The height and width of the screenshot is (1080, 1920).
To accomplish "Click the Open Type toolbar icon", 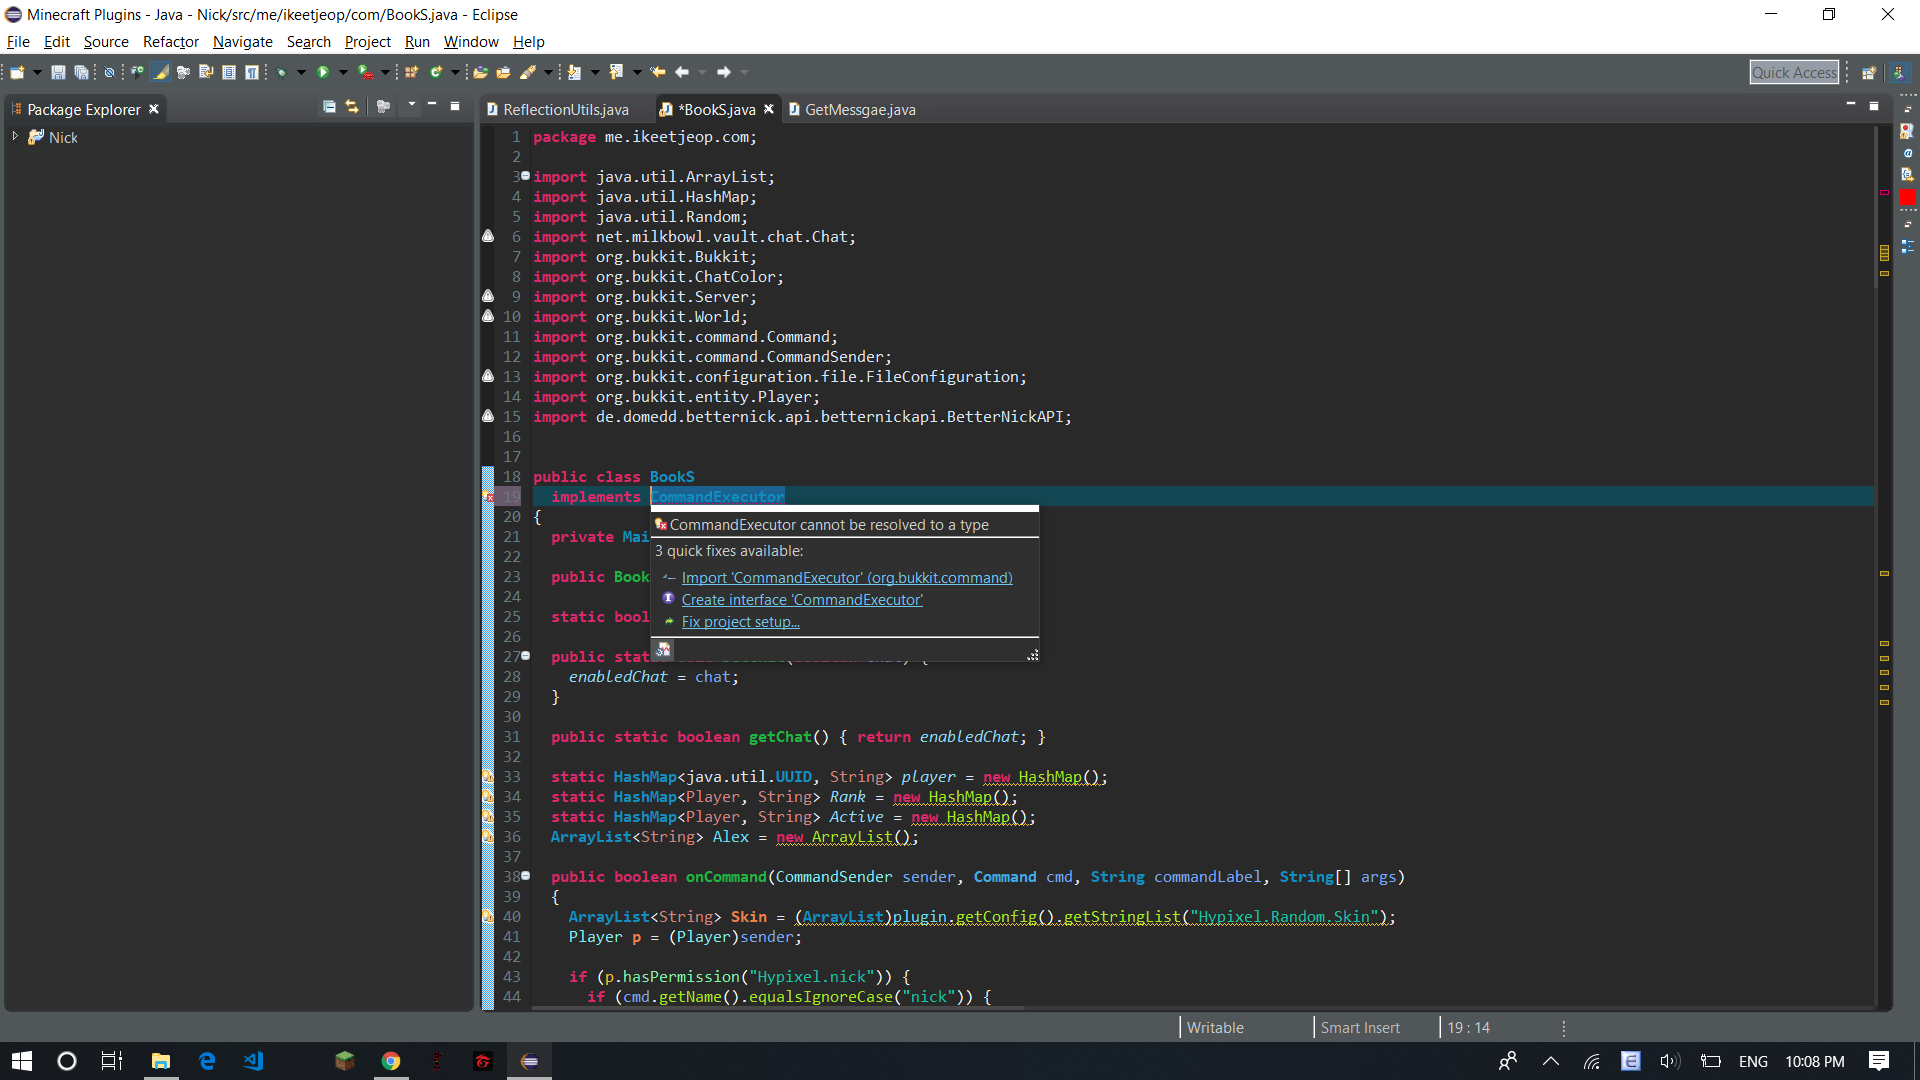I will coord(480,72).
